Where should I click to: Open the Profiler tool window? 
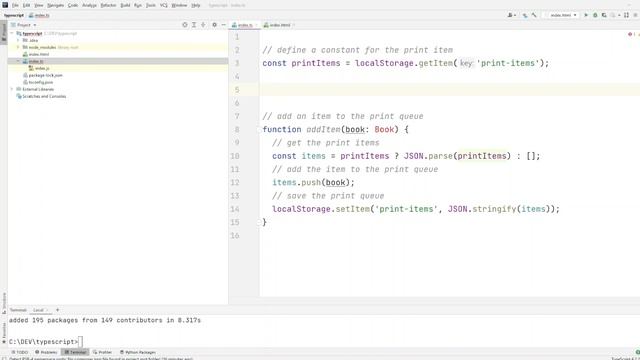102,352
